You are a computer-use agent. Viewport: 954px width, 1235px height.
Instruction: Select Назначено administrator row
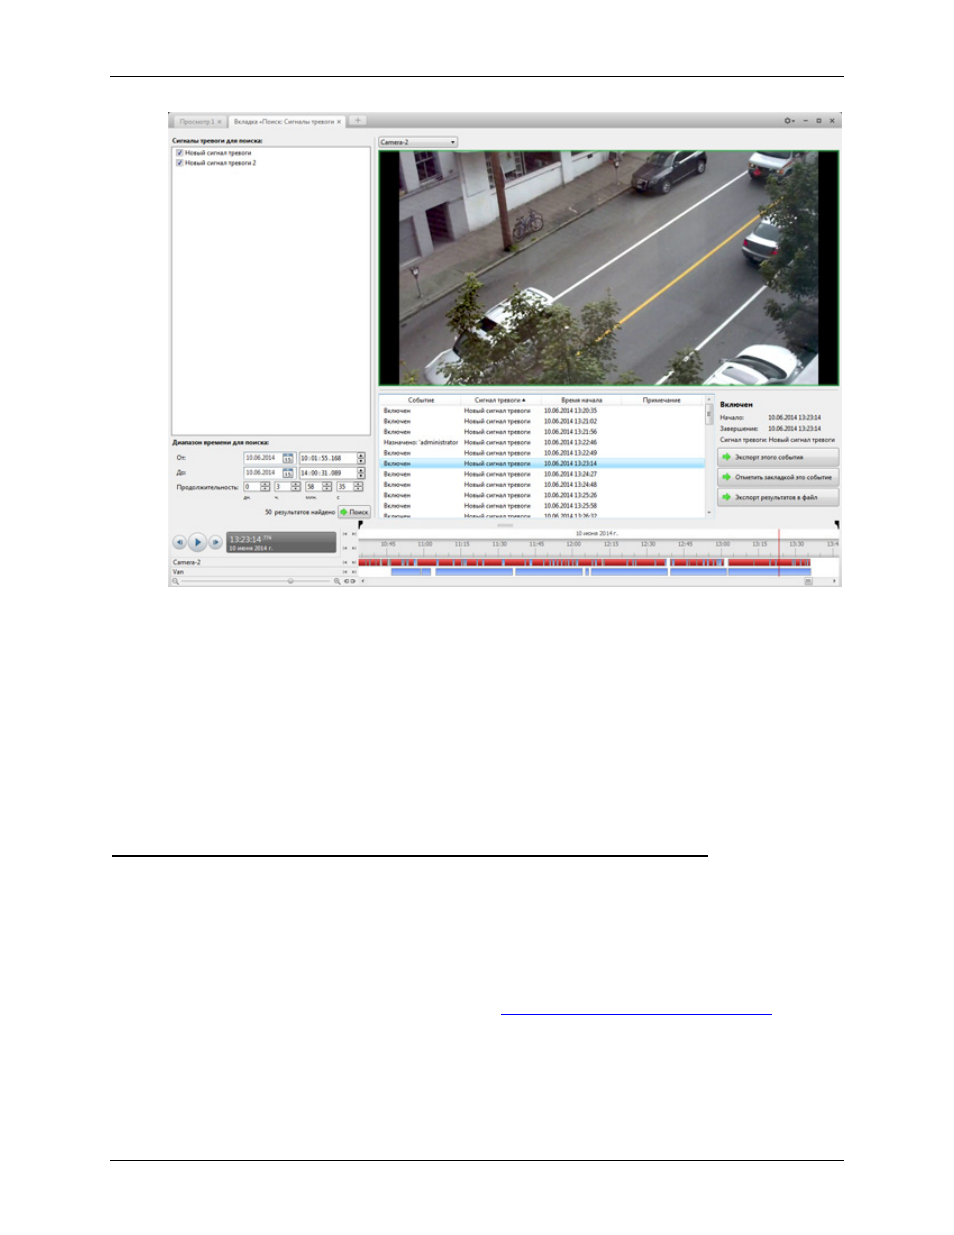coord(542,442)
